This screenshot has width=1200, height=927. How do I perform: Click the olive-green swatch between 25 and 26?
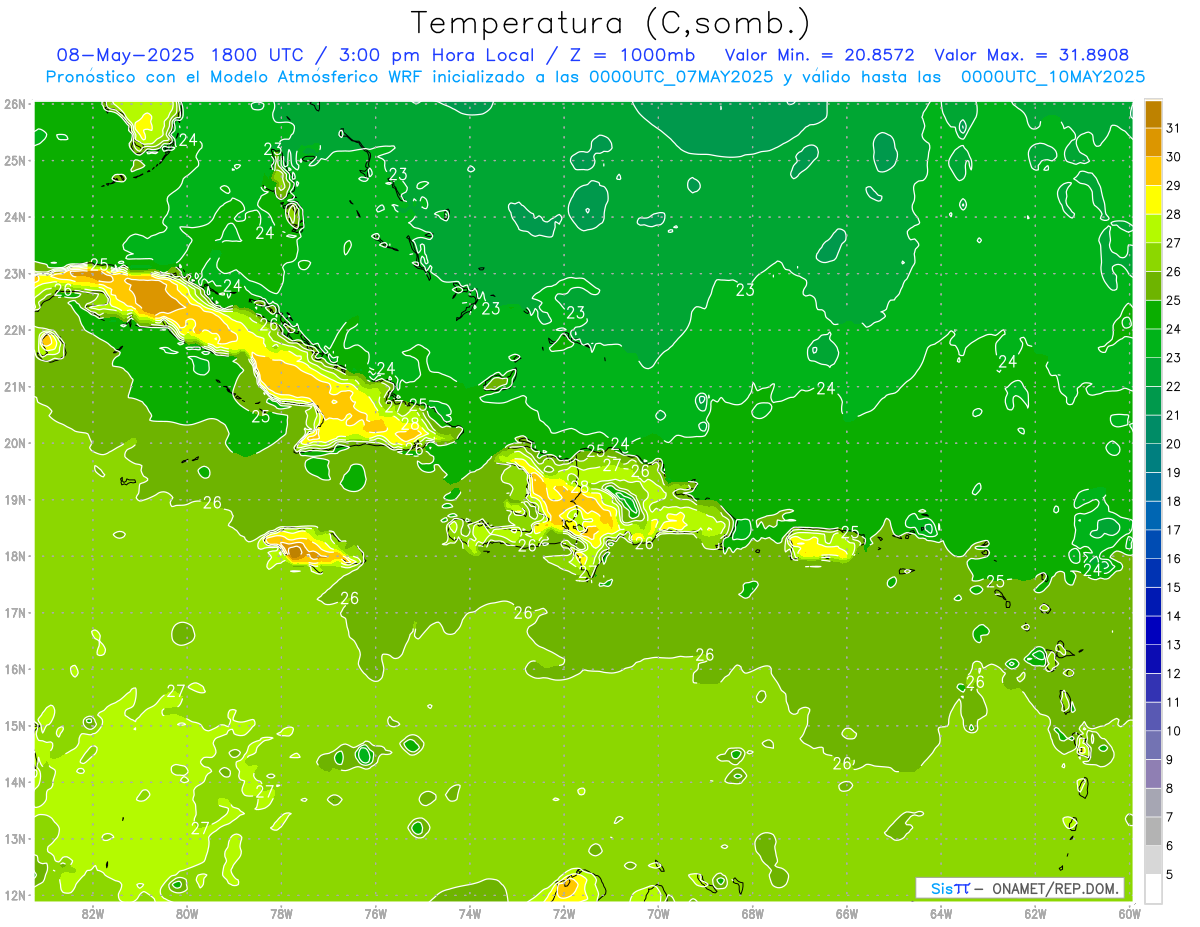coord(1153,286)
